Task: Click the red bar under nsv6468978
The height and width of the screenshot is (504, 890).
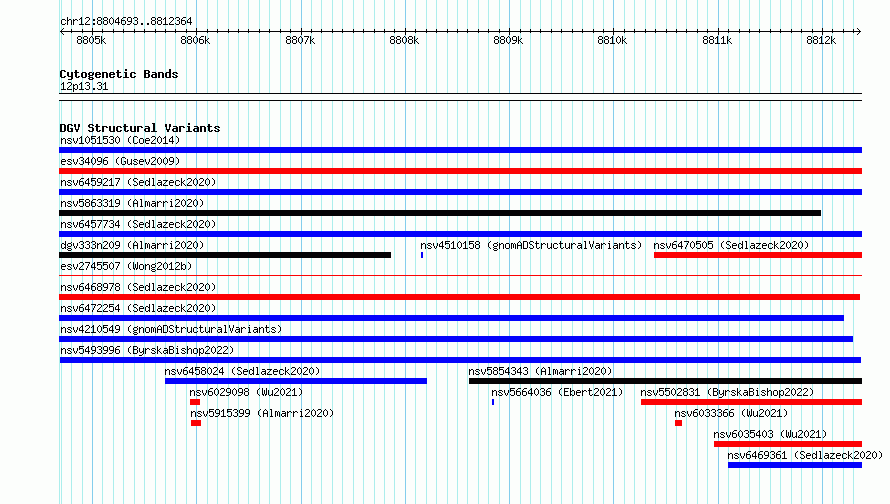Action: (459, 297)
